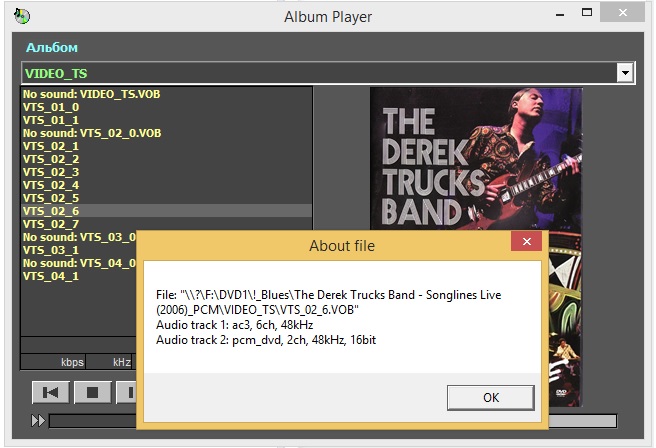Minimize the Album Player window
The image size is (656, 448).
click(x=560, y=14)
